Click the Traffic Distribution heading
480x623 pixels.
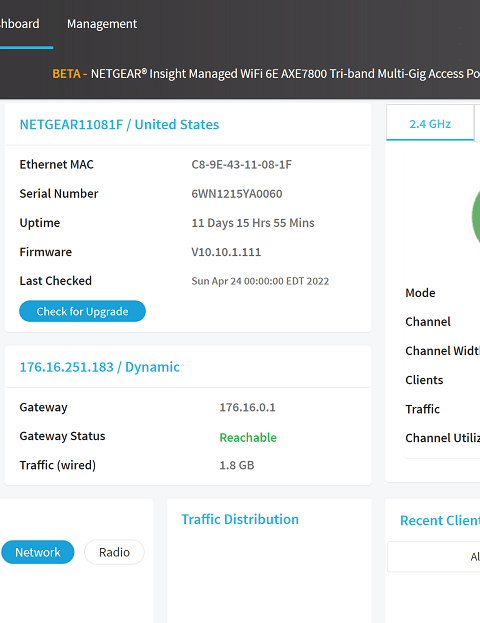tap(240, 519)
